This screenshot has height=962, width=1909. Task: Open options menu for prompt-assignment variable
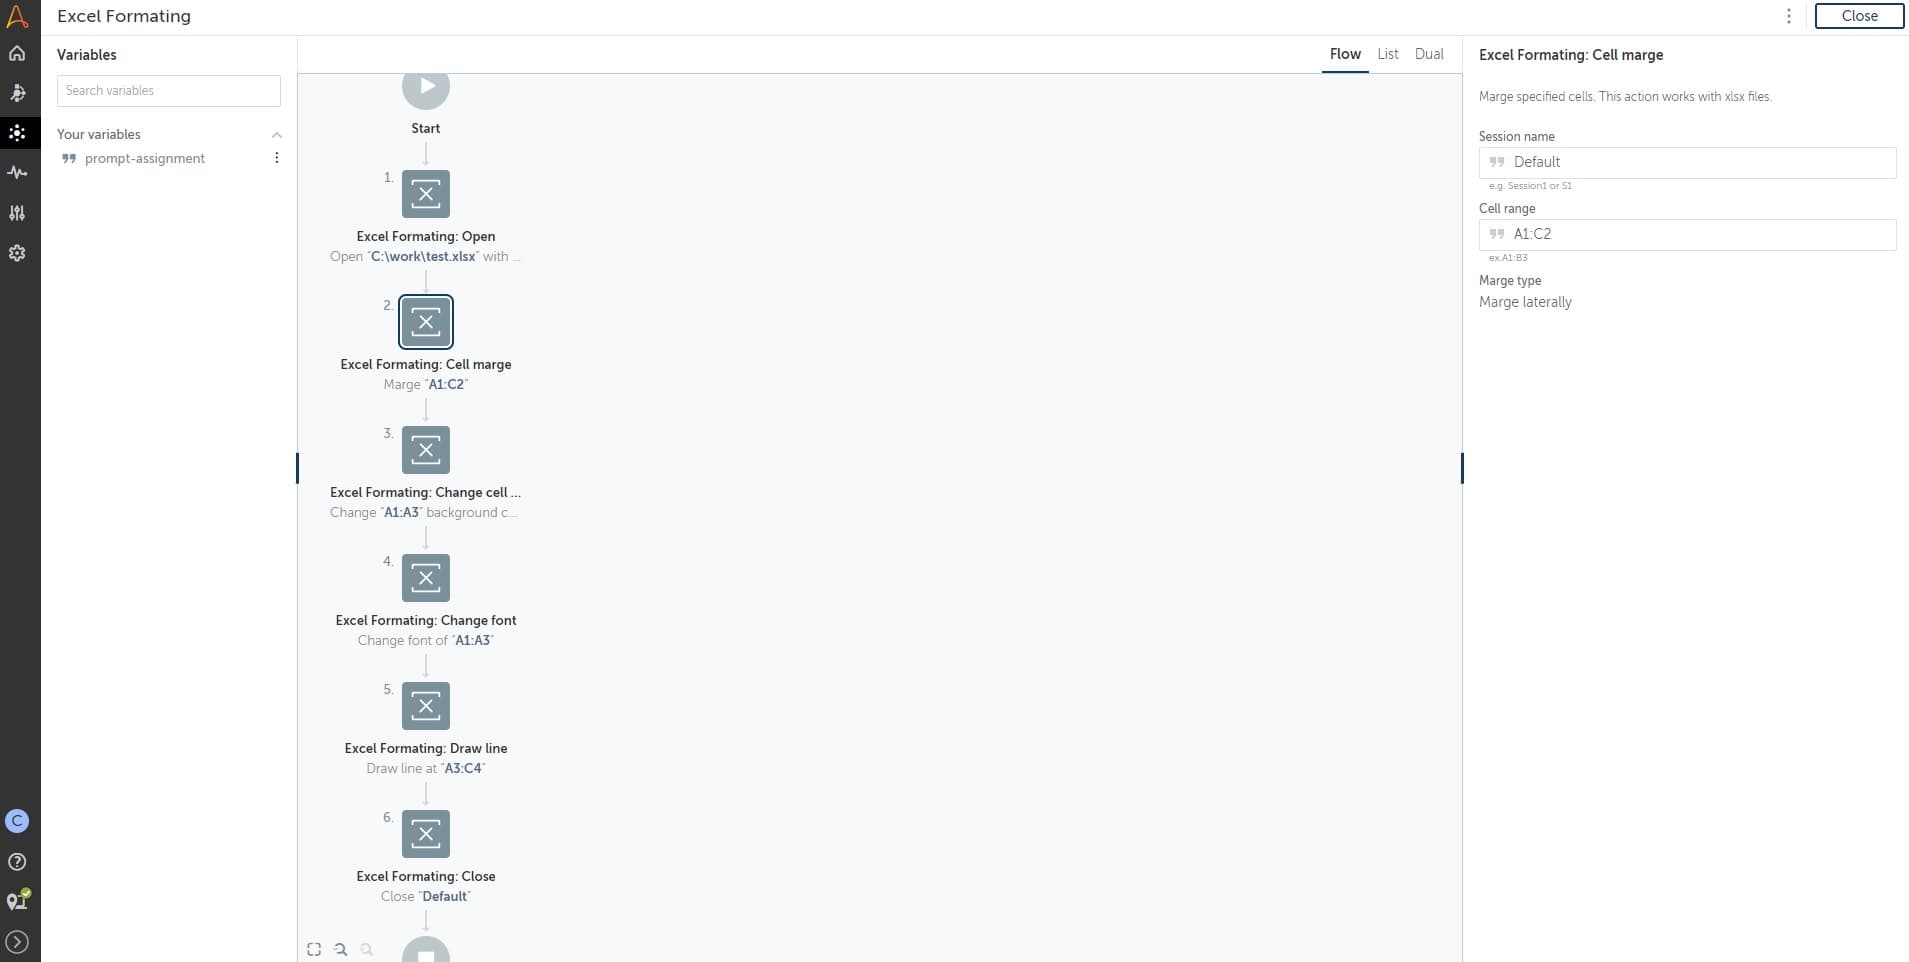click(x=277, y=158)
